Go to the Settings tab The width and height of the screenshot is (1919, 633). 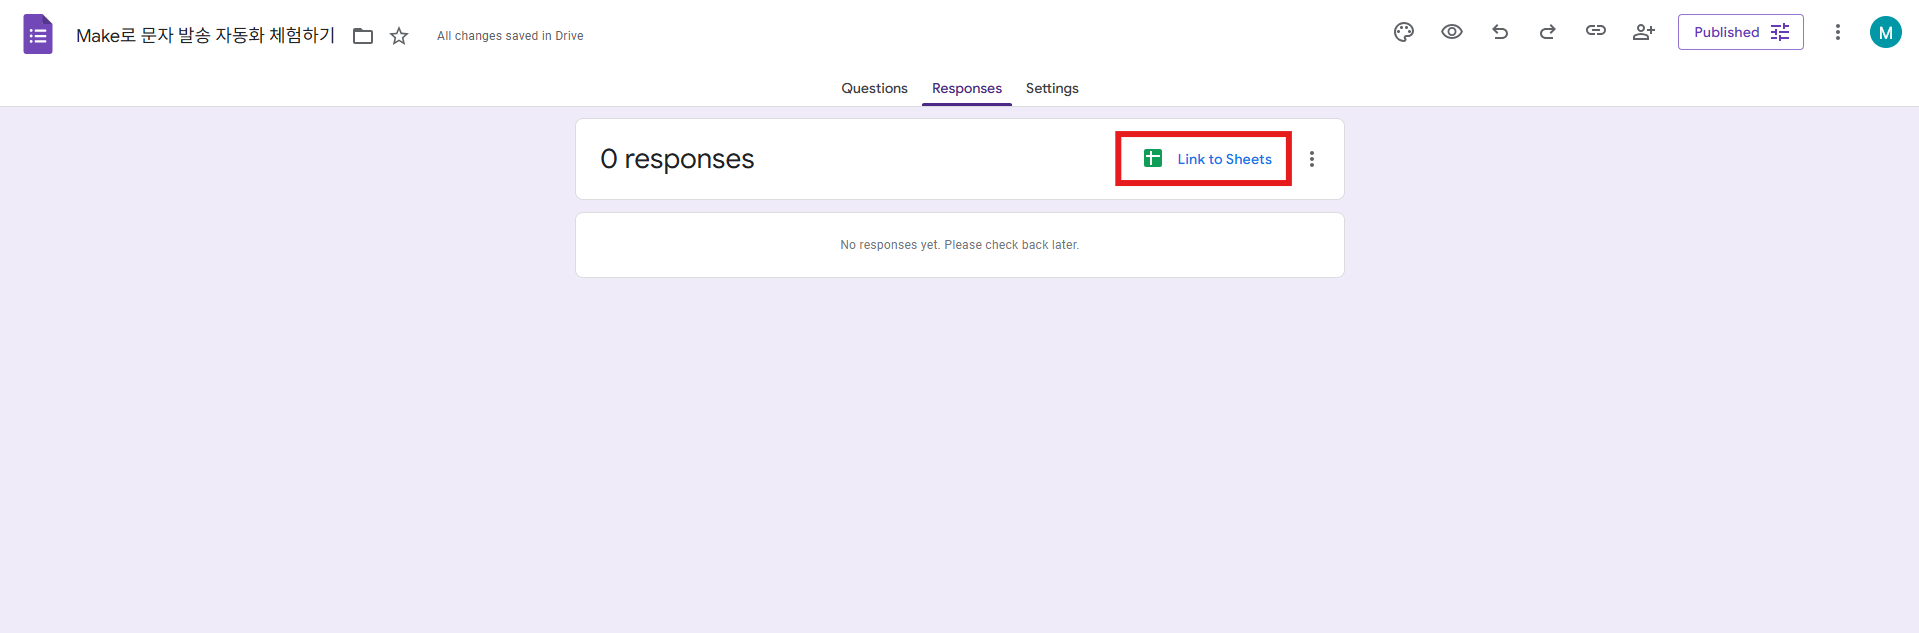pos(1052,88)
